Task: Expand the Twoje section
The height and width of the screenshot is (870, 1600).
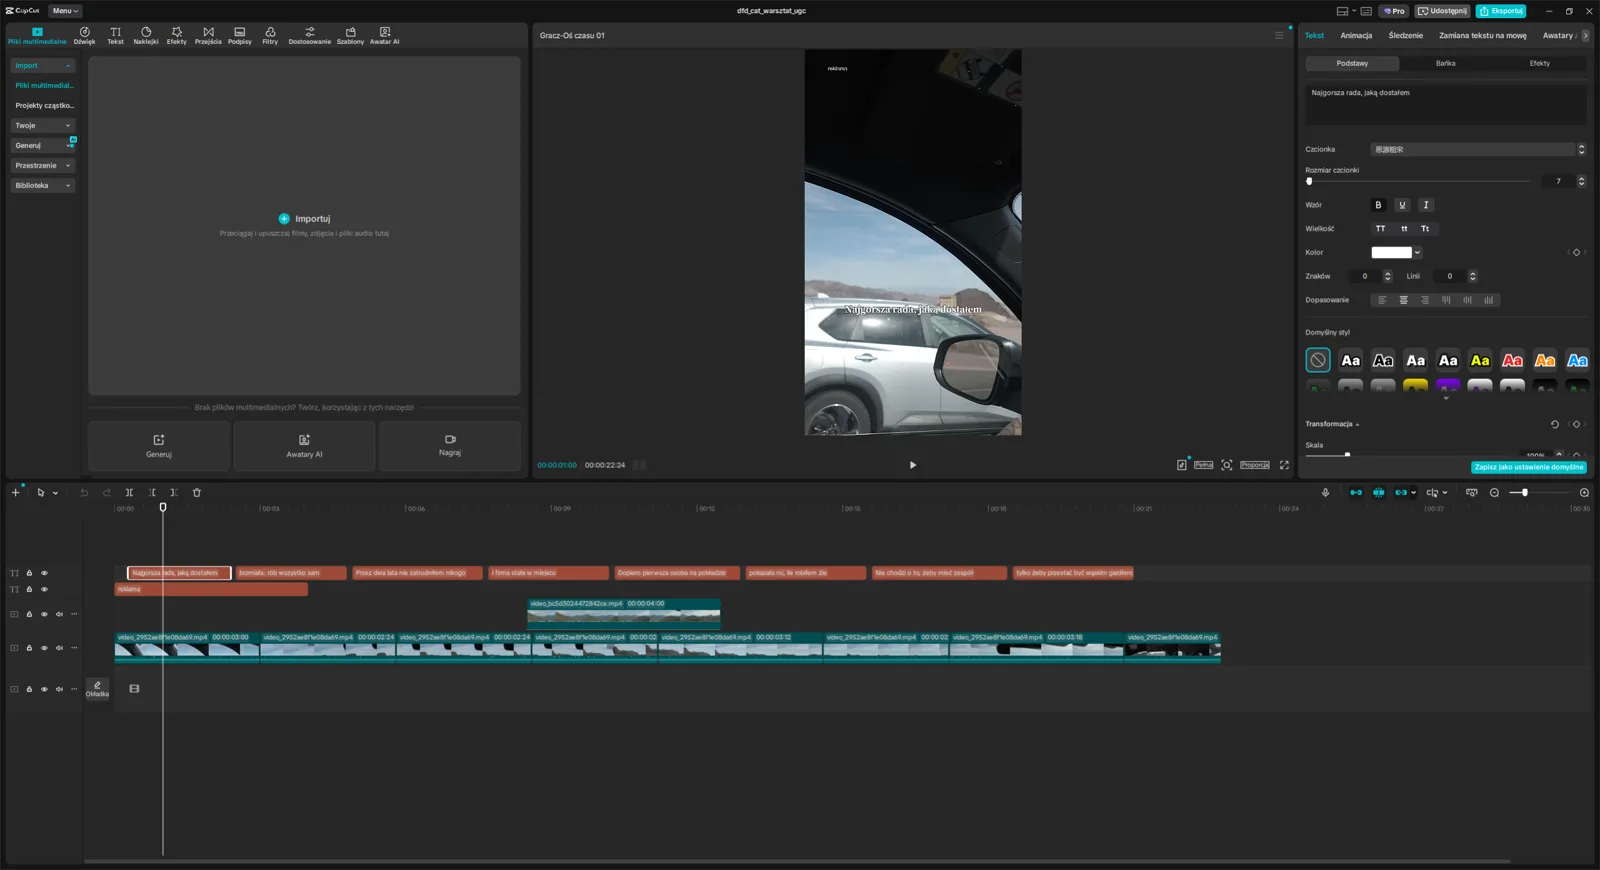Action: [x=43, y=126]
